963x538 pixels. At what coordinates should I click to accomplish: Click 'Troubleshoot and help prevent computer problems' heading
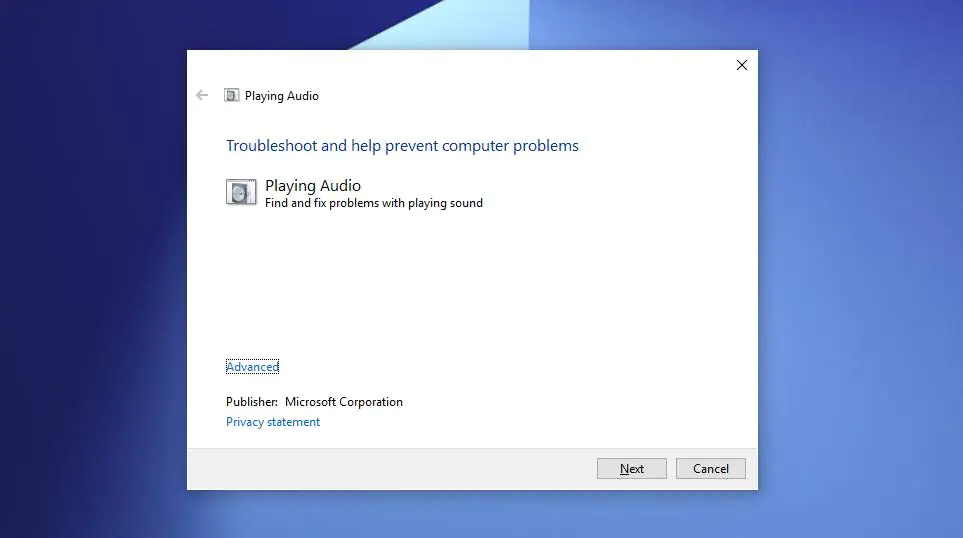(402, 146)
